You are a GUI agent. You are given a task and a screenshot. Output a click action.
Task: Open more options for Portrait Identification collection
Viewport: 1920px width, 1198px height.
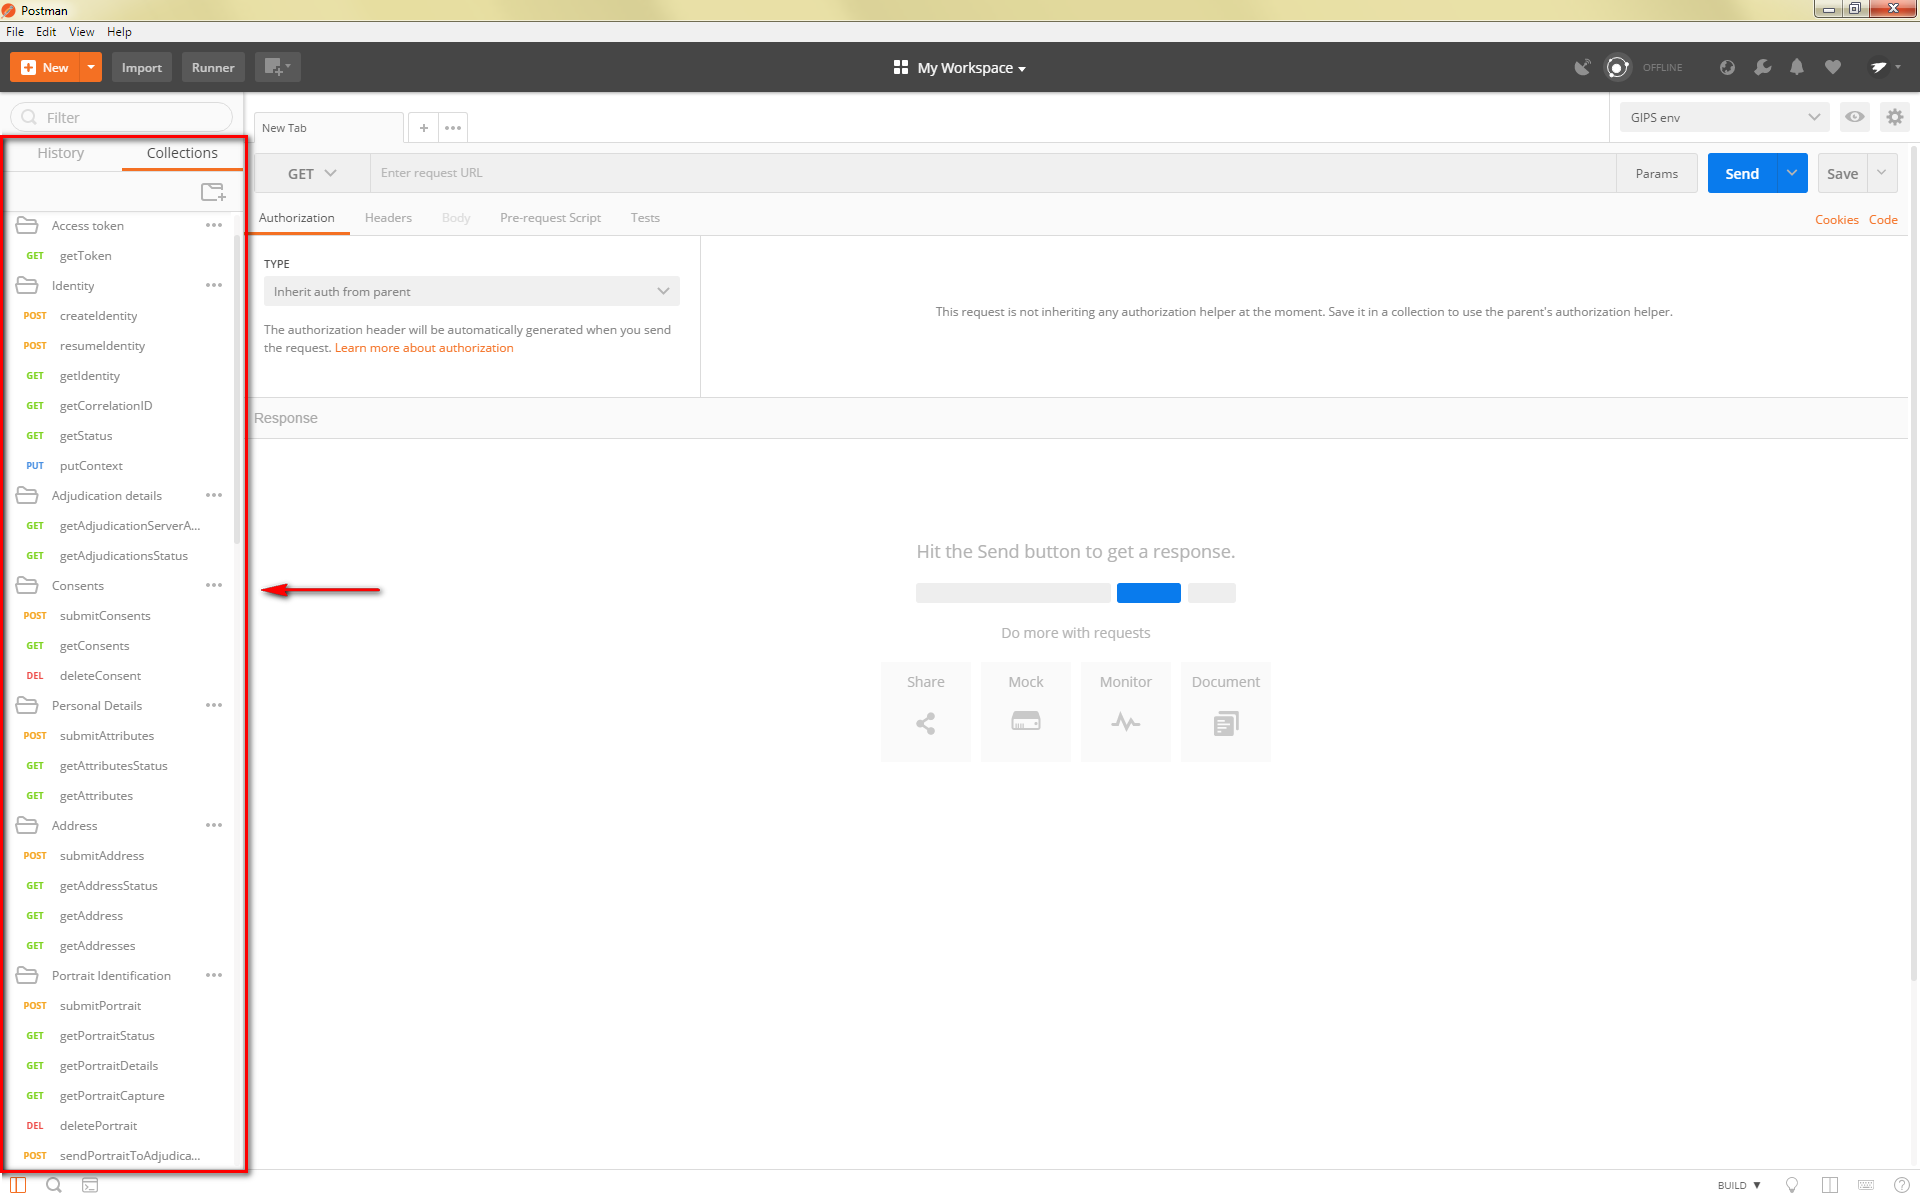pyautogui.click(x=214, y=975)
